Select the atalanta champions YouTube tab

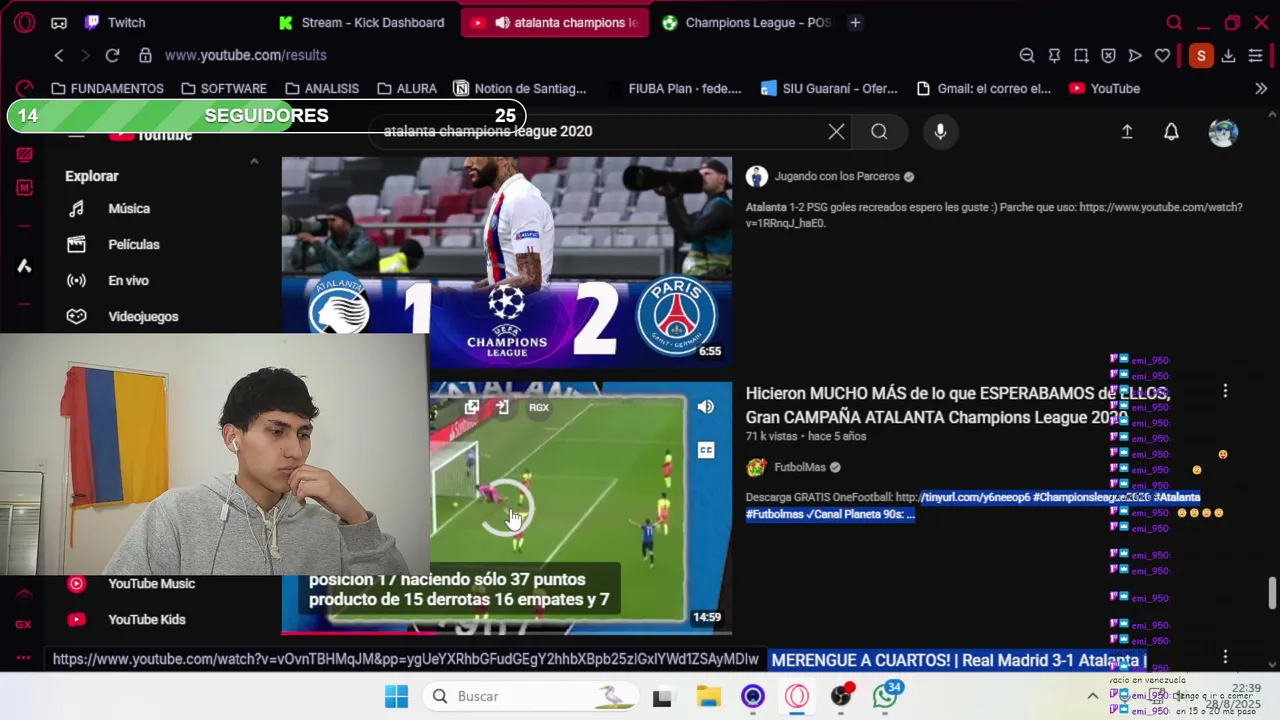click(x=554, y=22)
